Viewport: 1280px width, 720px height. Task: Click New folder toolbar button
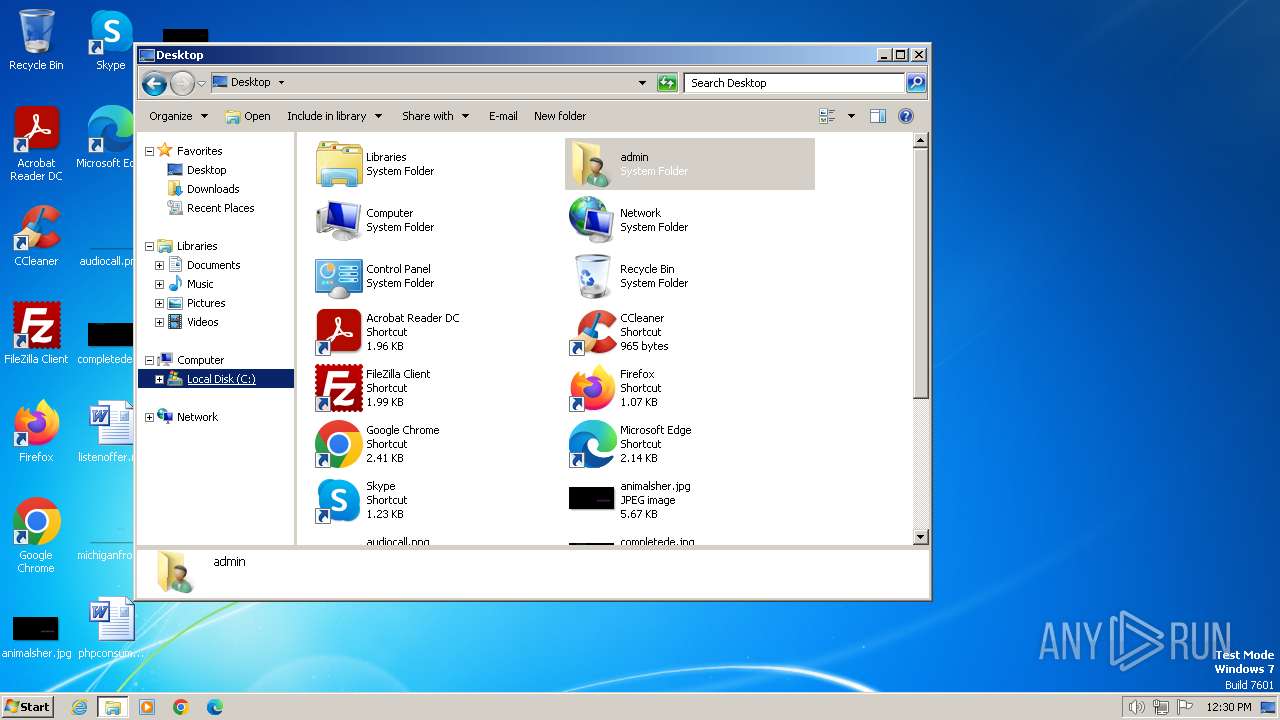pyautogui.click(x=560, y=116)
